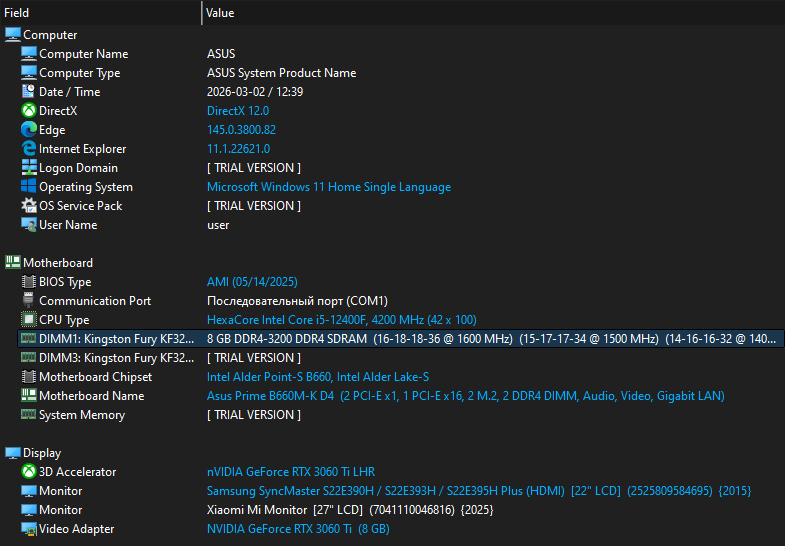The width and height of the screenshot is (785, 546).
Task: Select the Display category header
Action: tap(42, 453)
